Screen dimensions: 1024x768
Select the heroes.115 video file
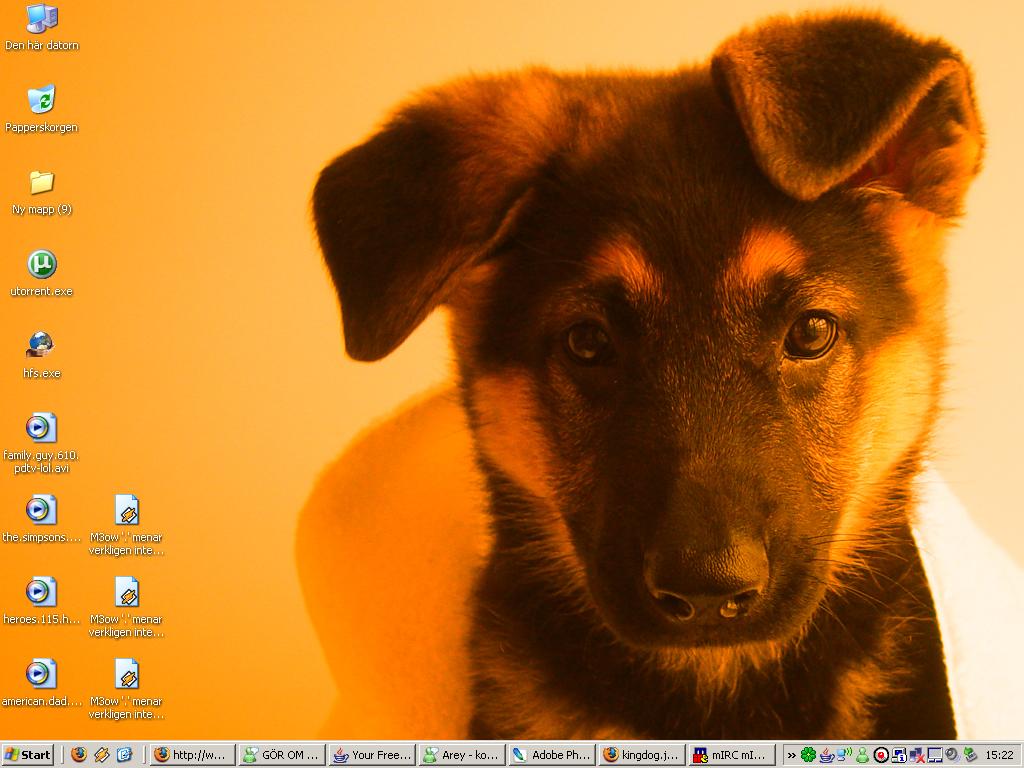point(41,593)
